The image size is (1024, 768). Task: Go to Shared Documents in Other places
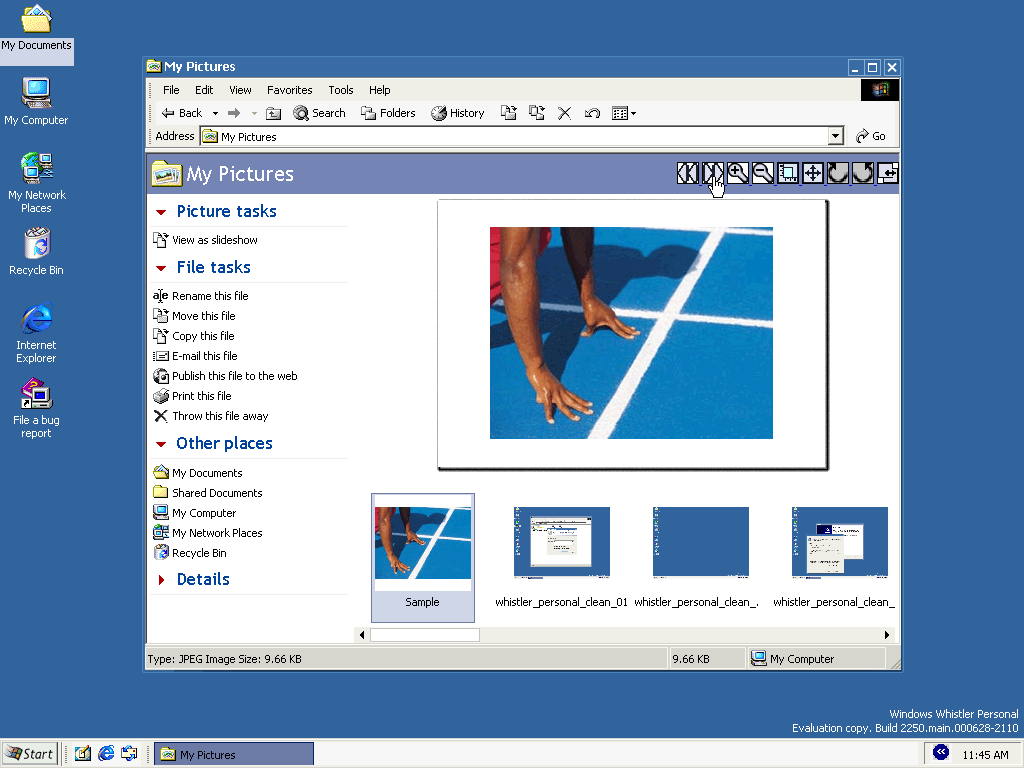coord(217,493)
